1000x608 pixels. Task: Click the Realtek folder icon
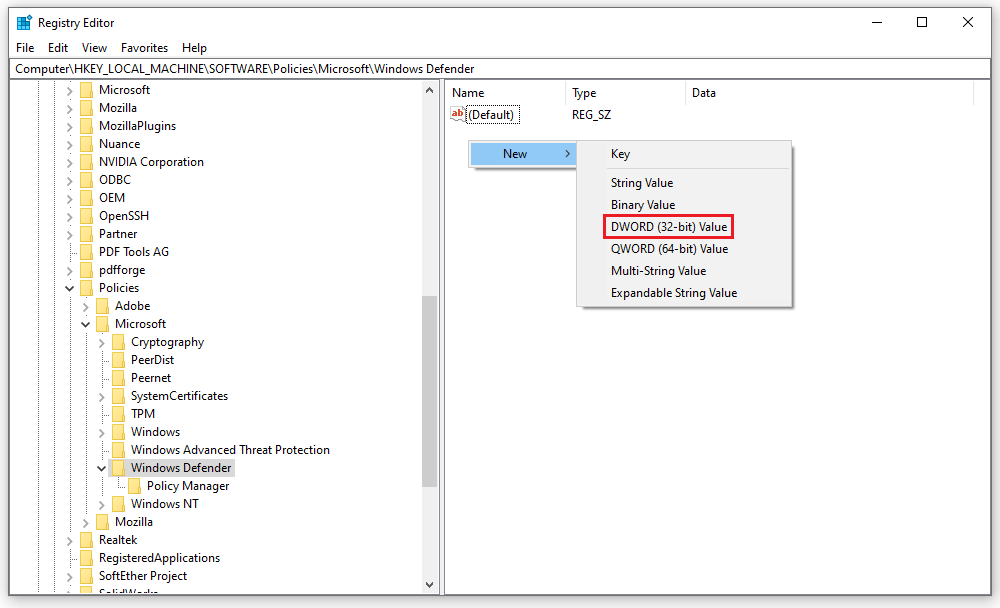[x=87, y=540]
